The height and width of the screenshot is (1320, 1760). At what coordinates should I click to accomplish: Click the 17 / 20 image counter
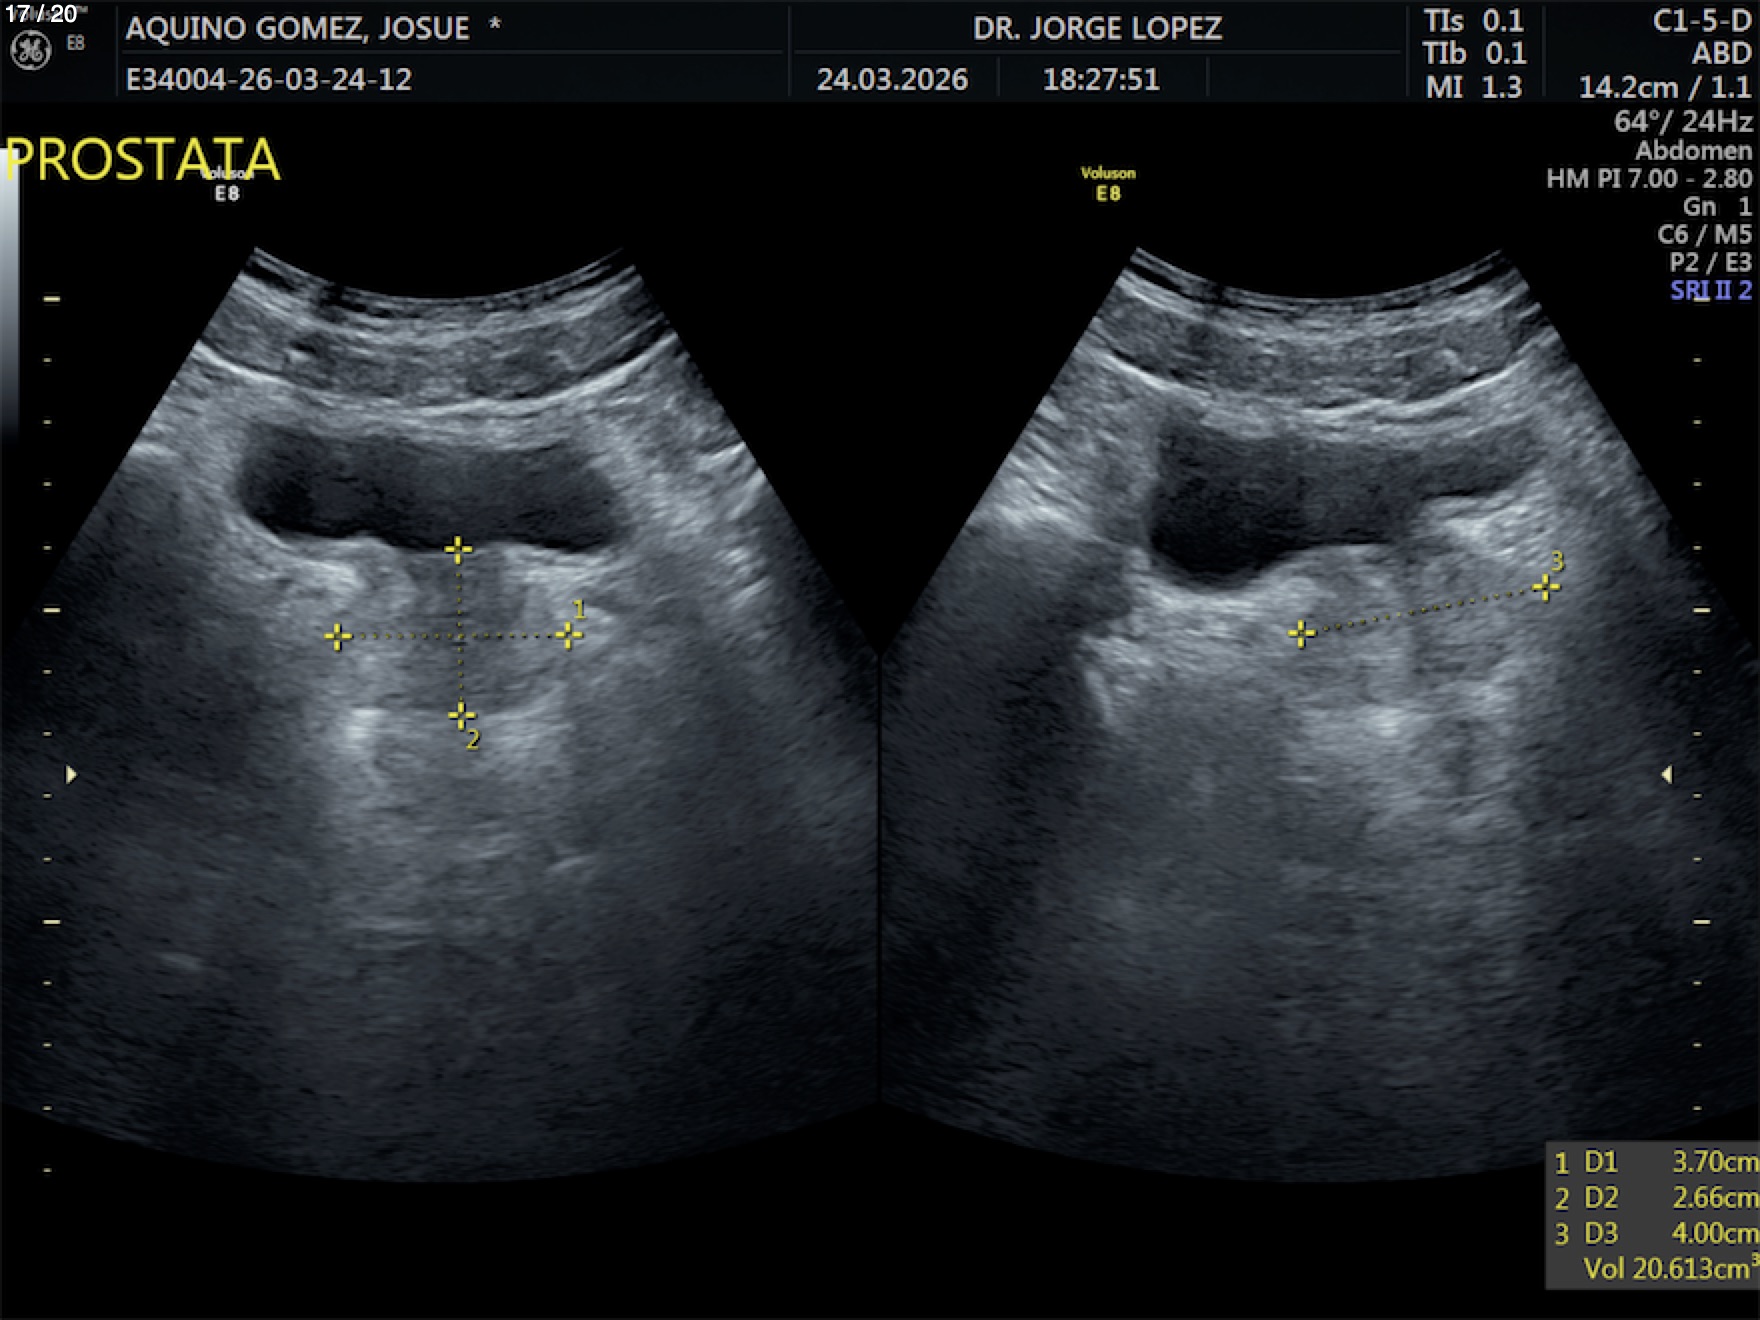[x=41, y=14]
